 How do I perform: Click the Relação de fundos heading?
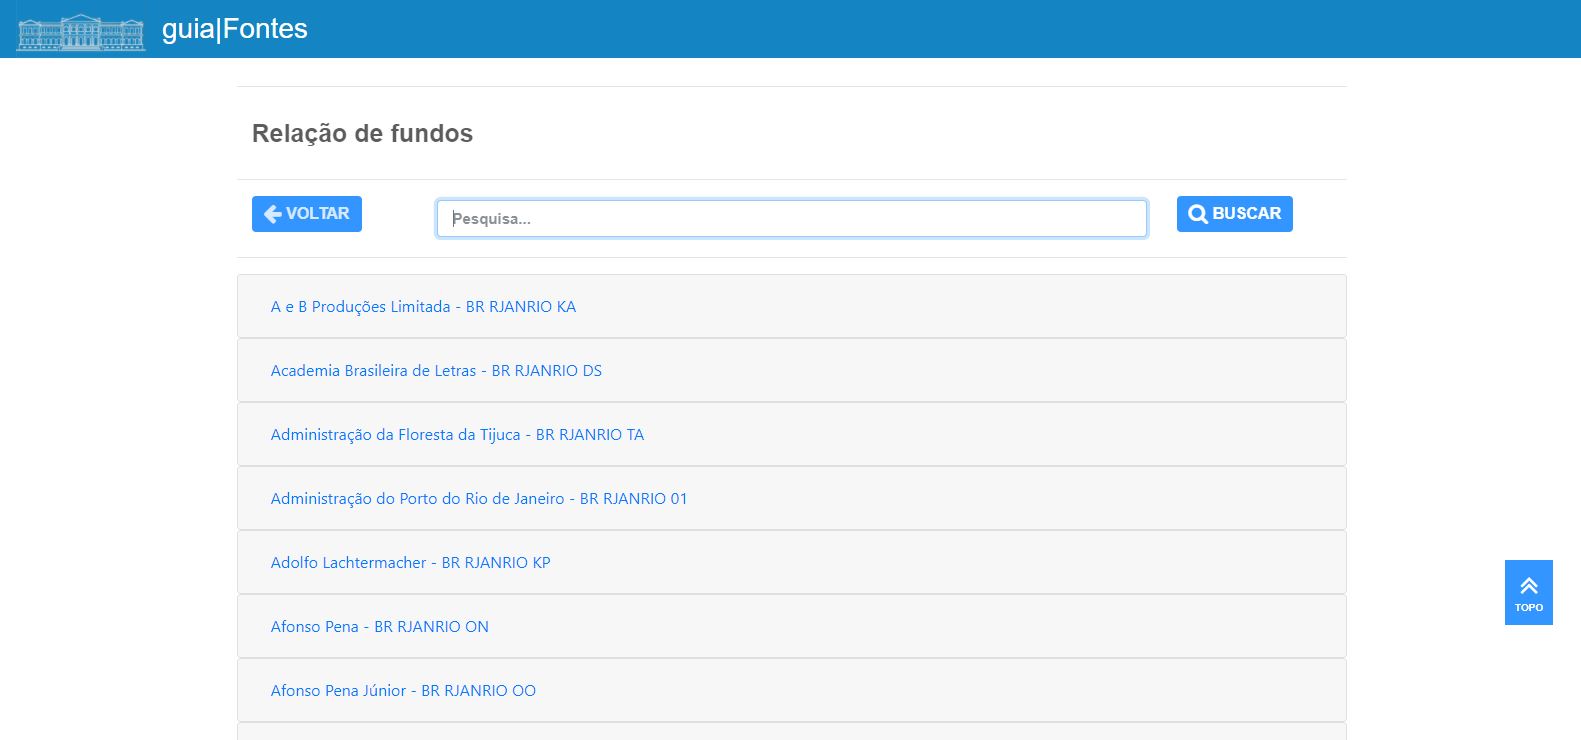[362, 133]
